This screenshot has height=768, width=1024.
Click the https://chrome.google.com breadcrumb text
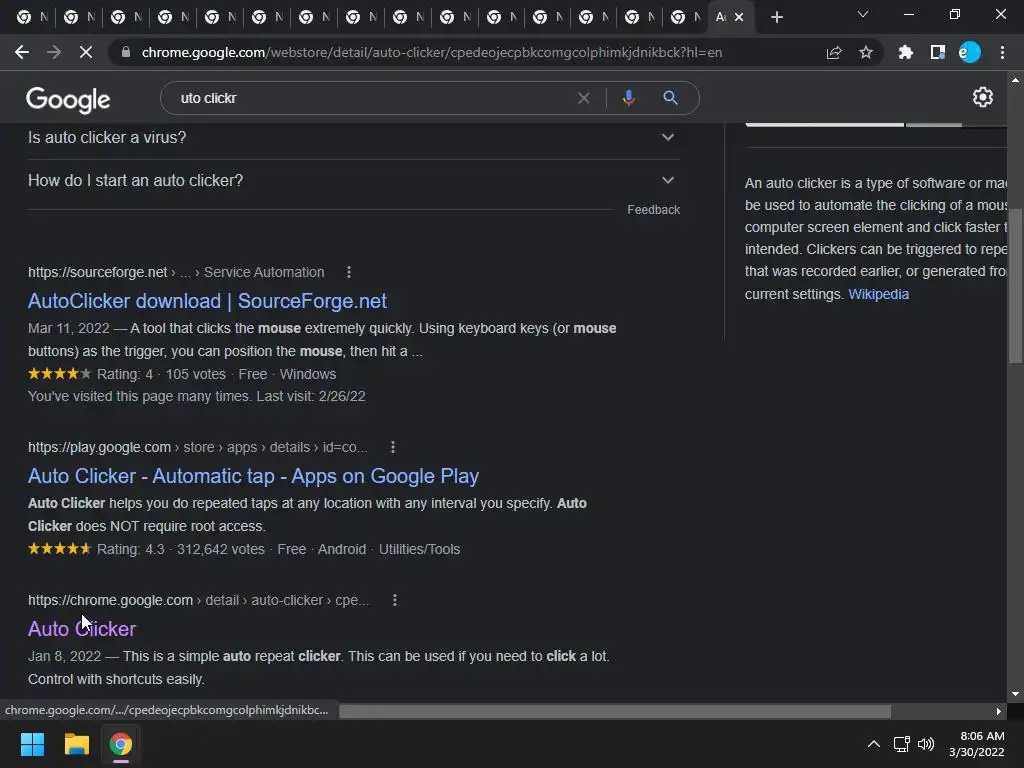[110, 600]
